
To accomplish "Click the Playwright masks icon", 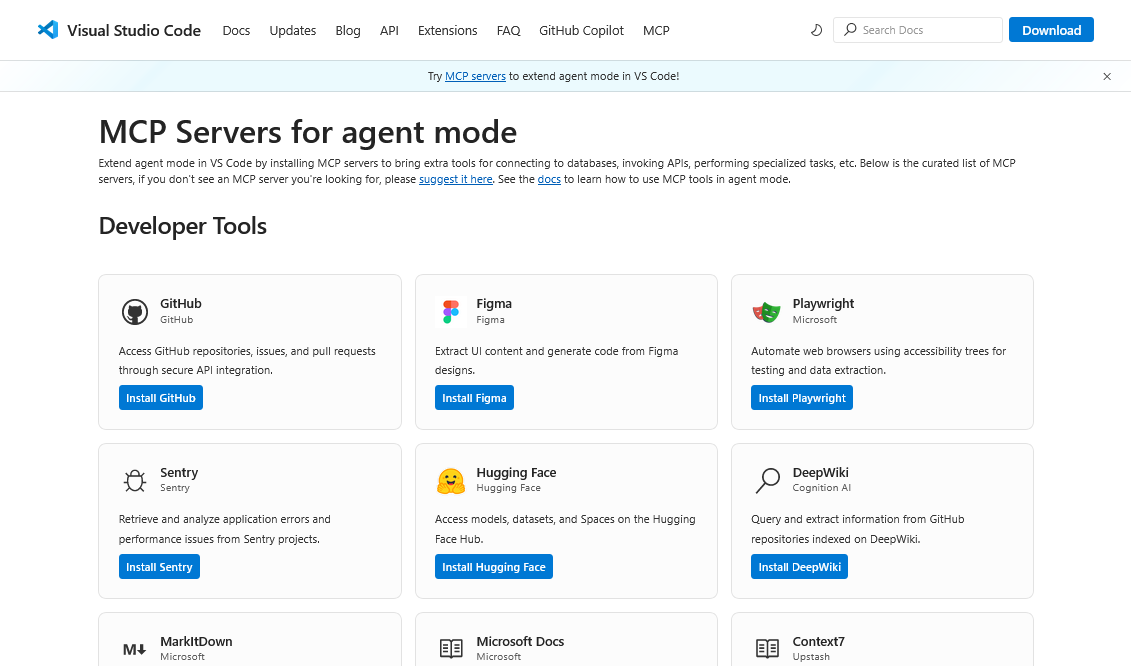I will 767,311.
